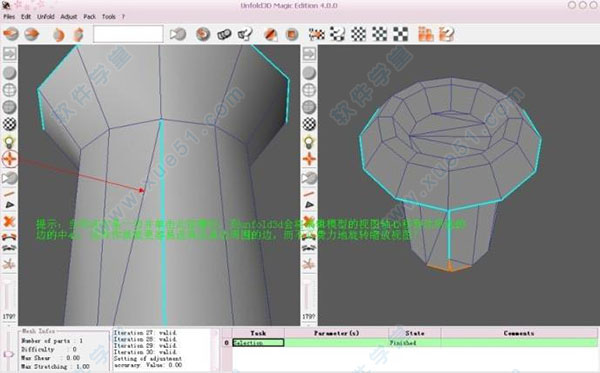Viewport: 600px width, 373px height.
Task: Click the orange packing boxes icon
Action: click(x=426, y=34)
